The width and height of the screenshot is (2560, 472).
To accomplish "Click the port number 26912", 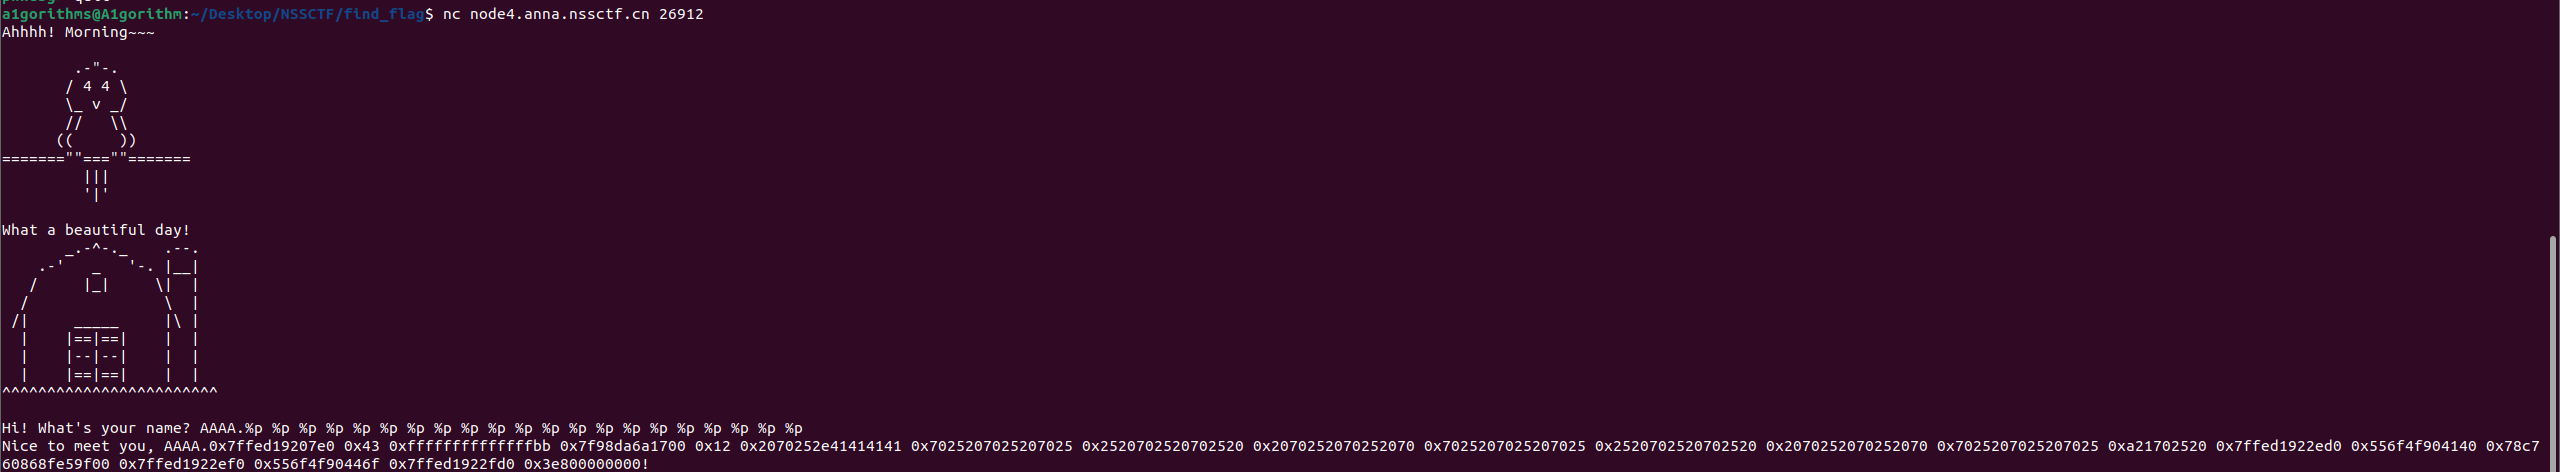I will 681,14.
